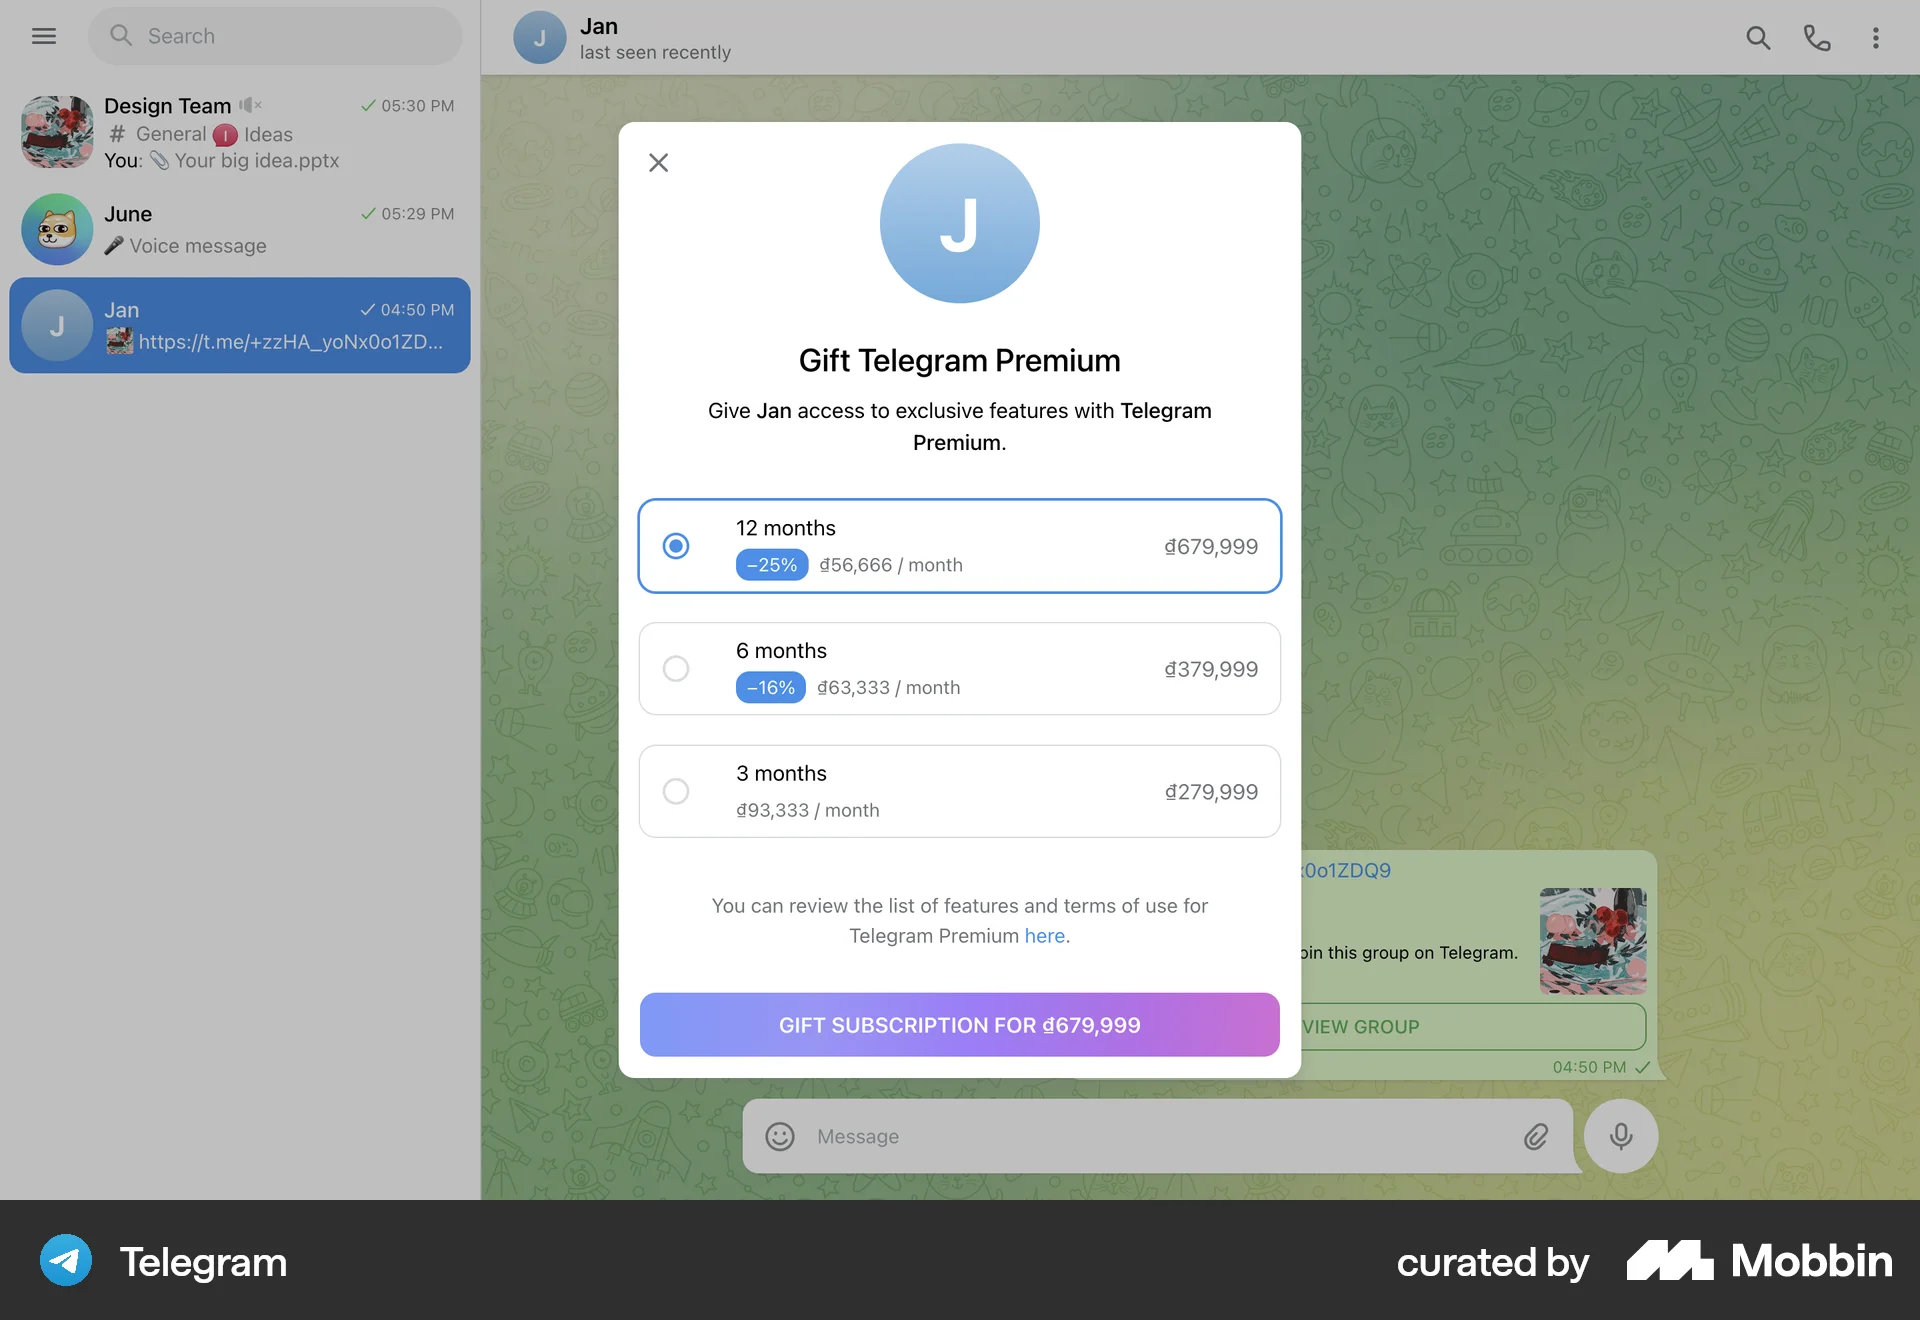Viewport: 1920px width, 1320px height.
Task: Click Jan's avatar at the top of the chat
Action: point(539,37)
